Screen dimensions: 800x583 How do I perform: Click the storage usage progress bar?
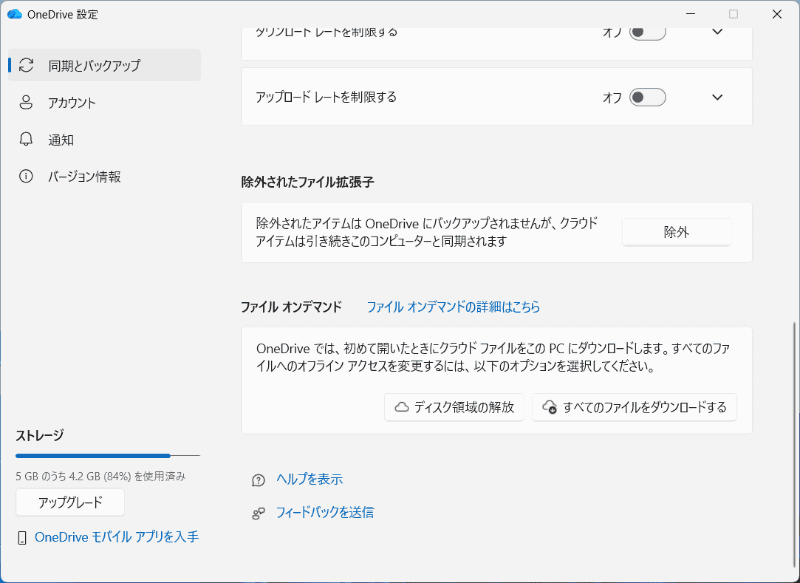point(108,455)
